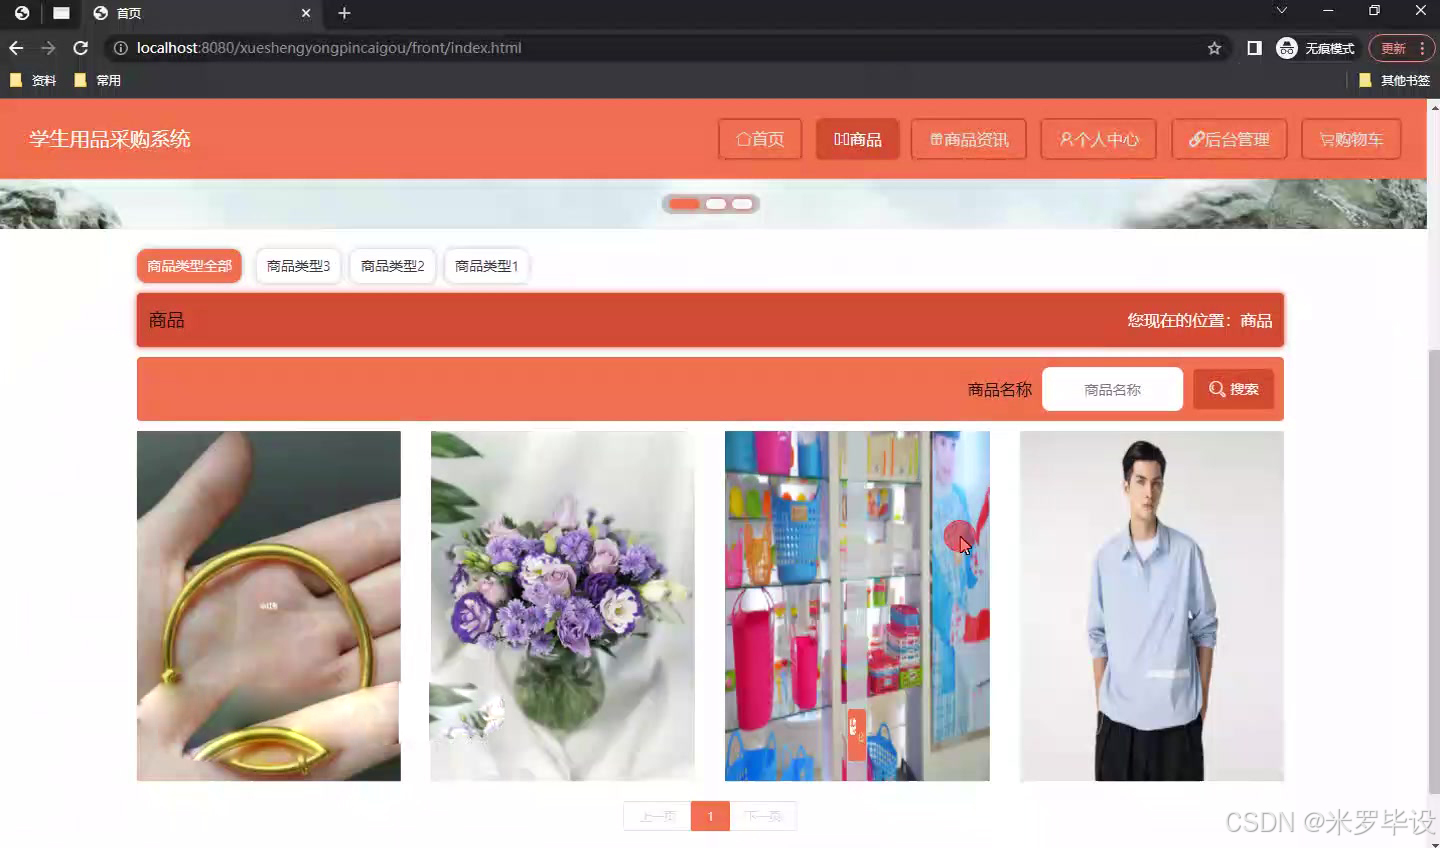Go back with the browser back arrow
The height and width of the screenshot is (848, 1440).
click(16, 48)
